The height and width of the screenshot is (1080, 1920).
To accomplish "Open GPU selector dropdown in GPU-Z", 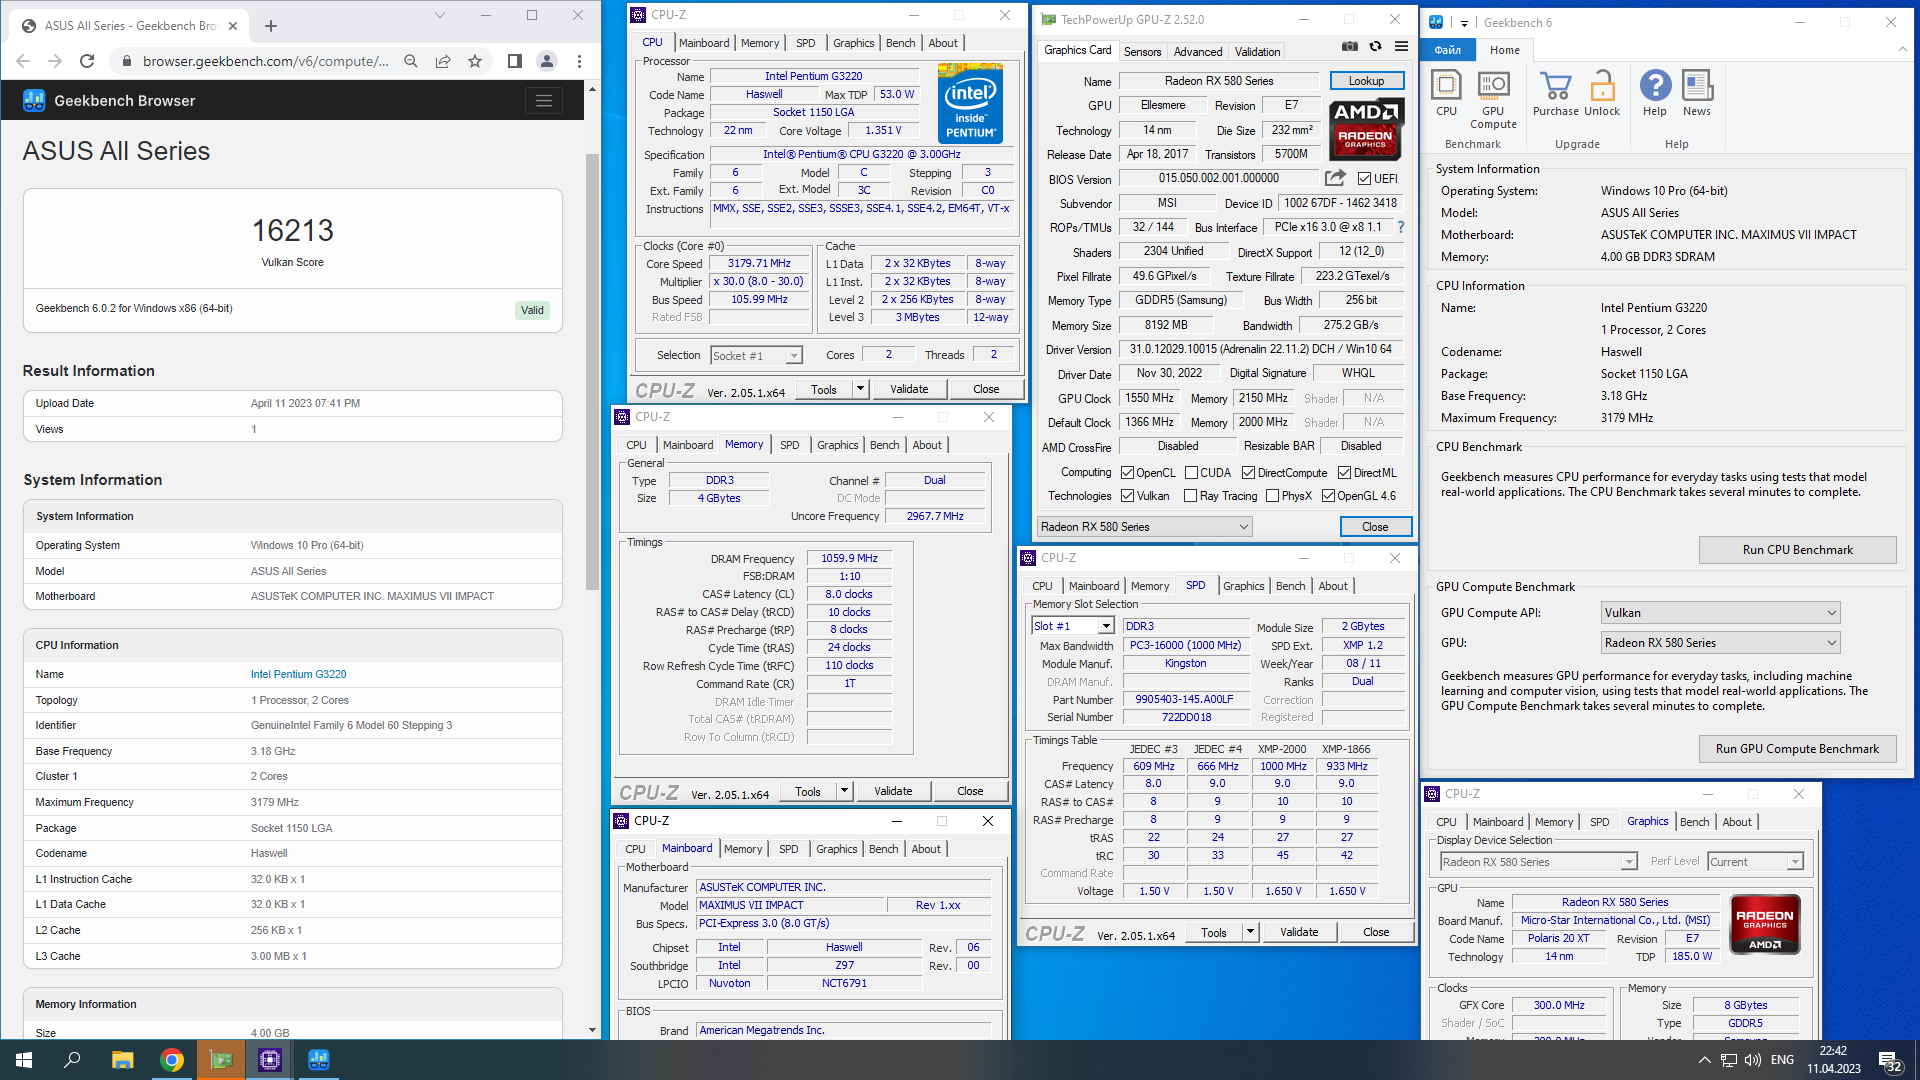I will (1144, 527).
